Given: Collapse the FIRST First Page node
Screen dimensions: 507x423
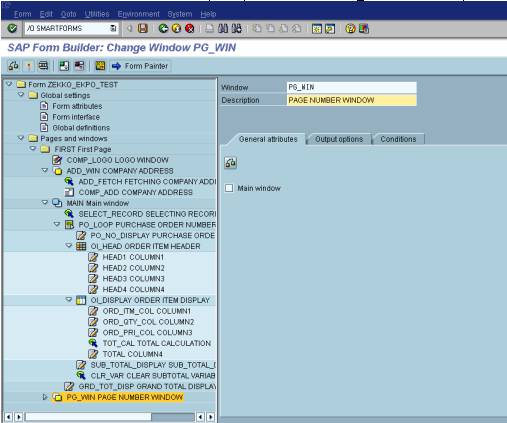Looking at the screenshot, I should (x=33, y=148).
